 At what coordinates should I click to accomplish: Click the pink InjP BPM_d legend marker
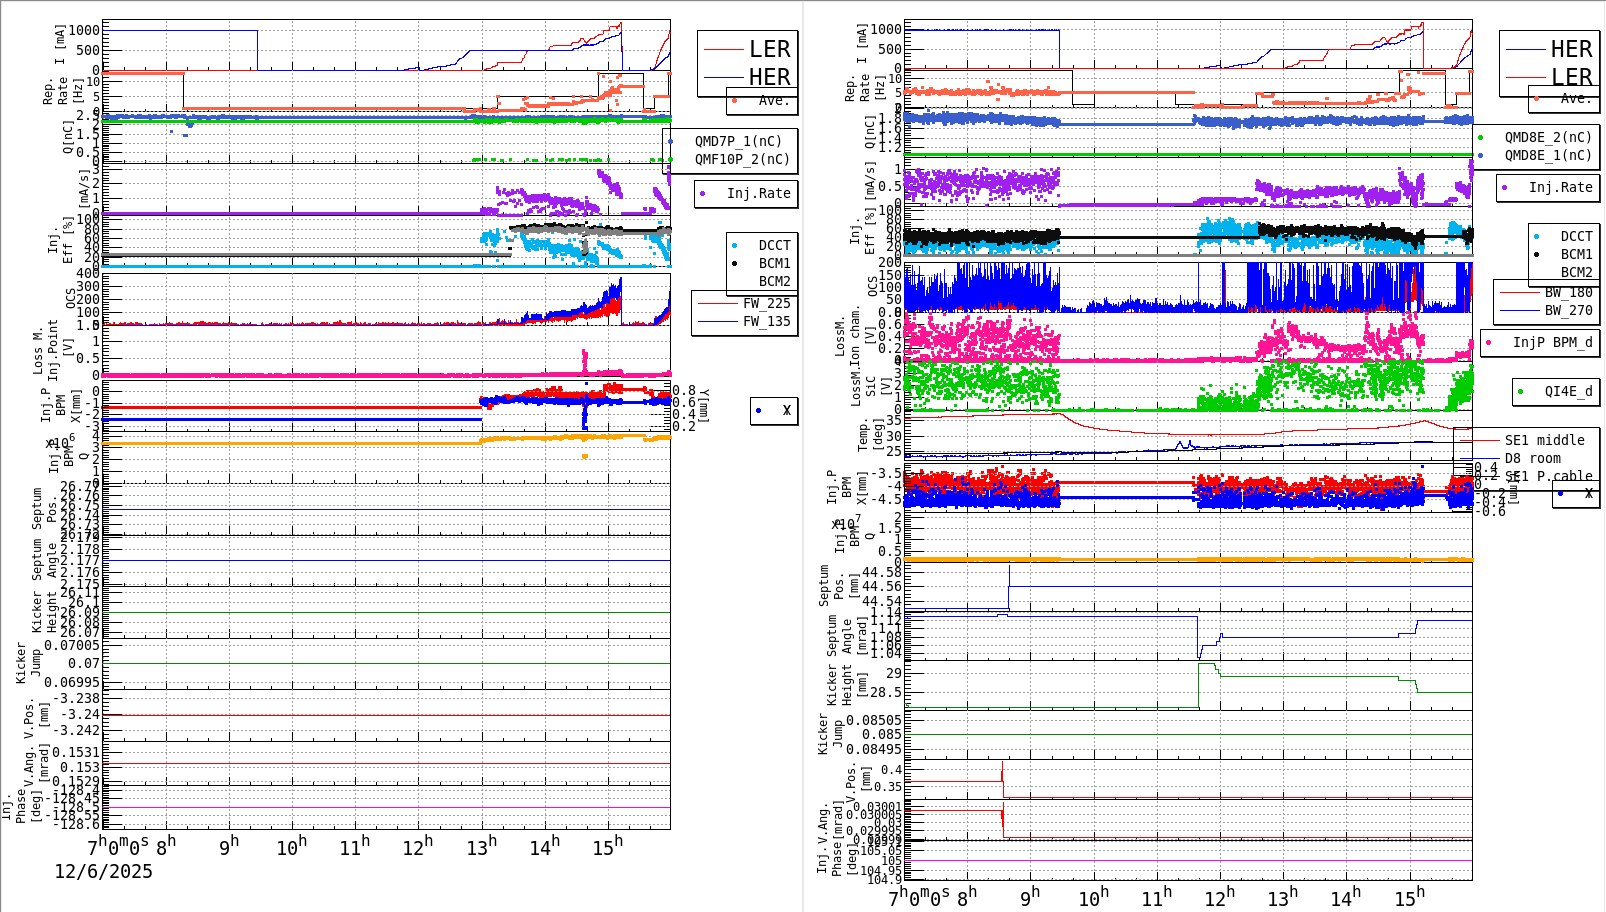coord(1487,343)
